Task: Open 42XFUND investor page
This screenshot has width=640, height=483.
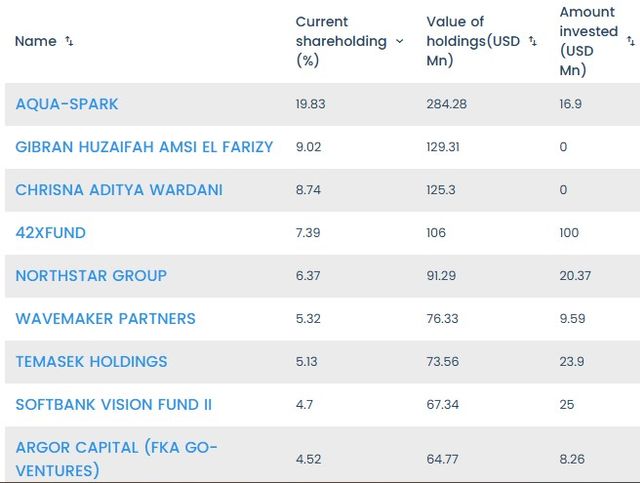Action: (x=51, y=233)
